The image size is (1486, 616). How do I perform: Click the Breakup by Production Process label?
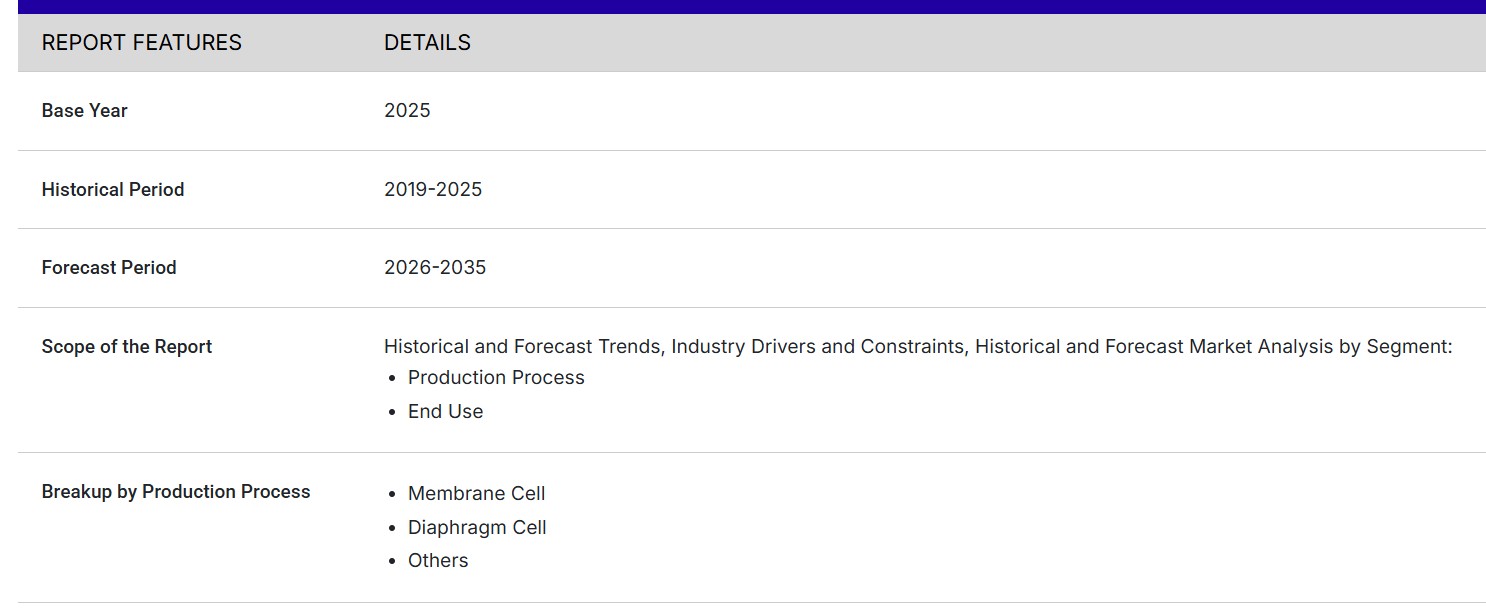[x=176, y=492]
